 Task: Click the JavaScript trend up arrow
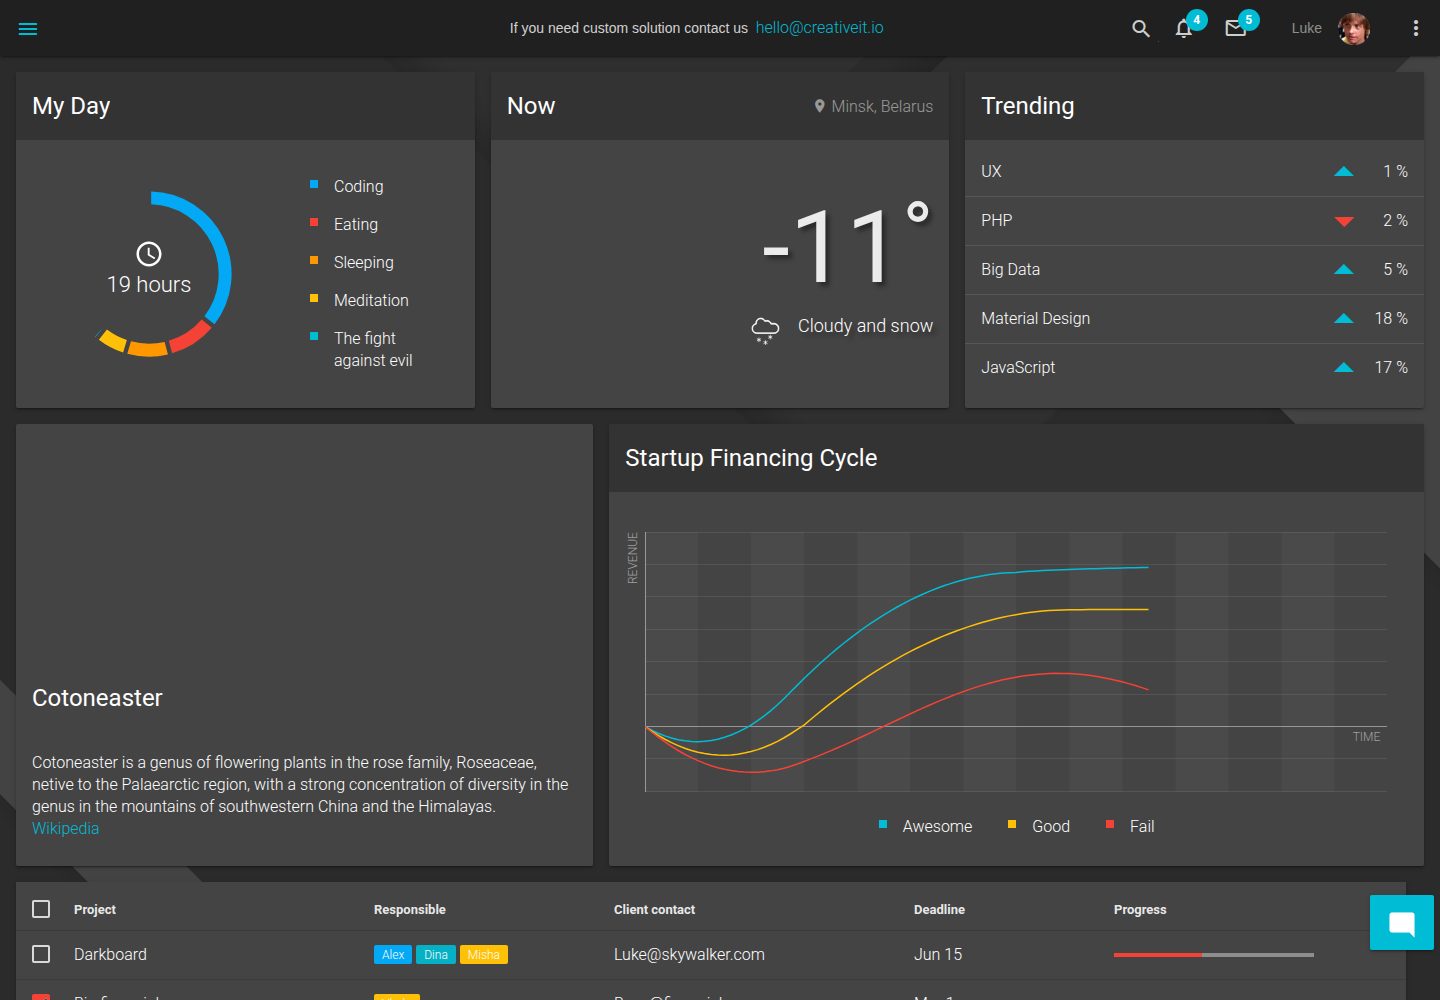pyautogui.click(x=1344, y=368)
